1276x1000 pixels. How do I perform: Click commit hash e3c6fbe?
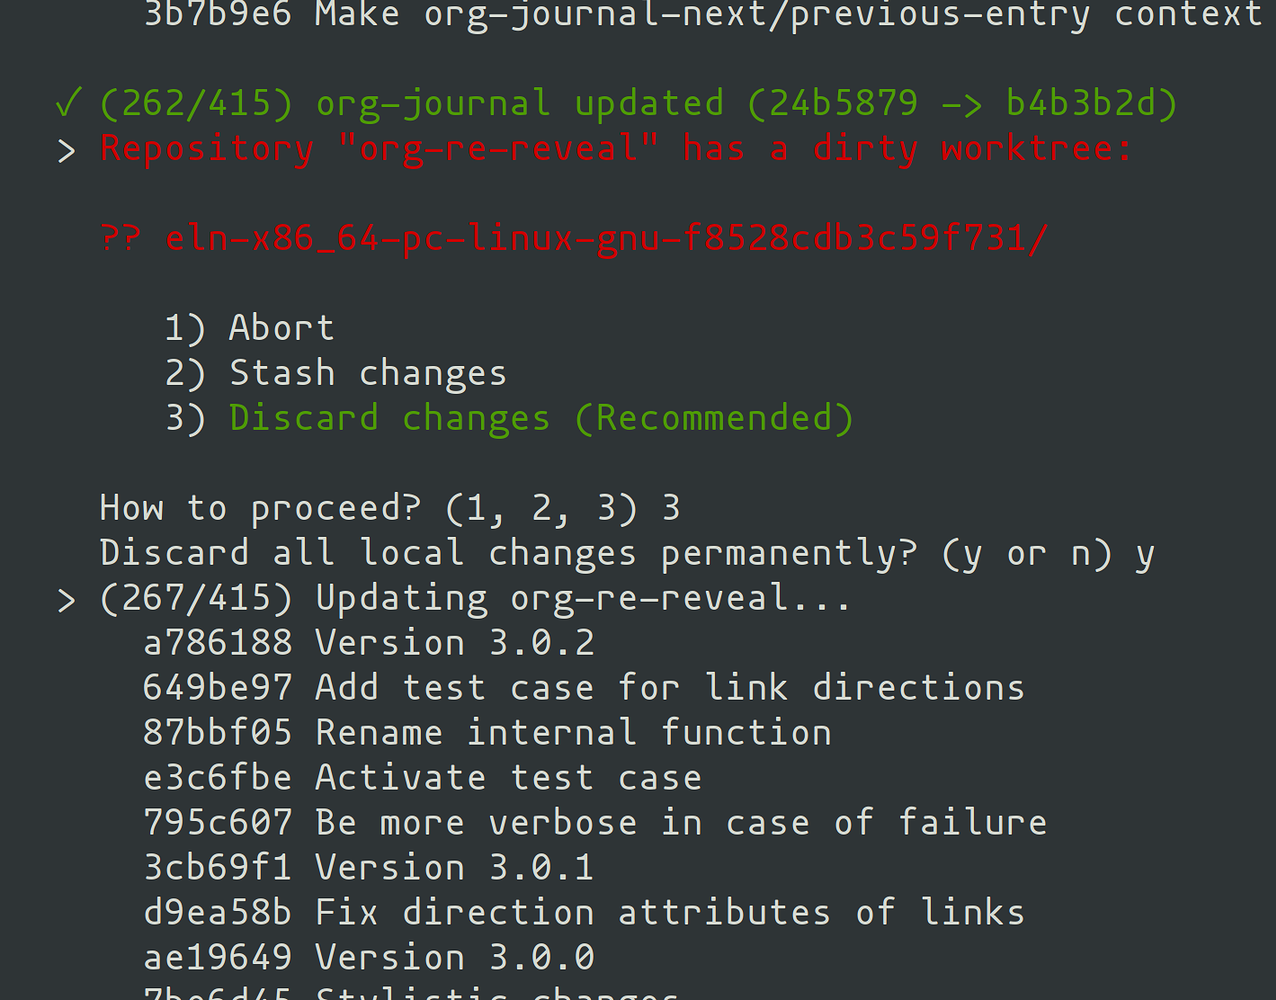point(218,778)
